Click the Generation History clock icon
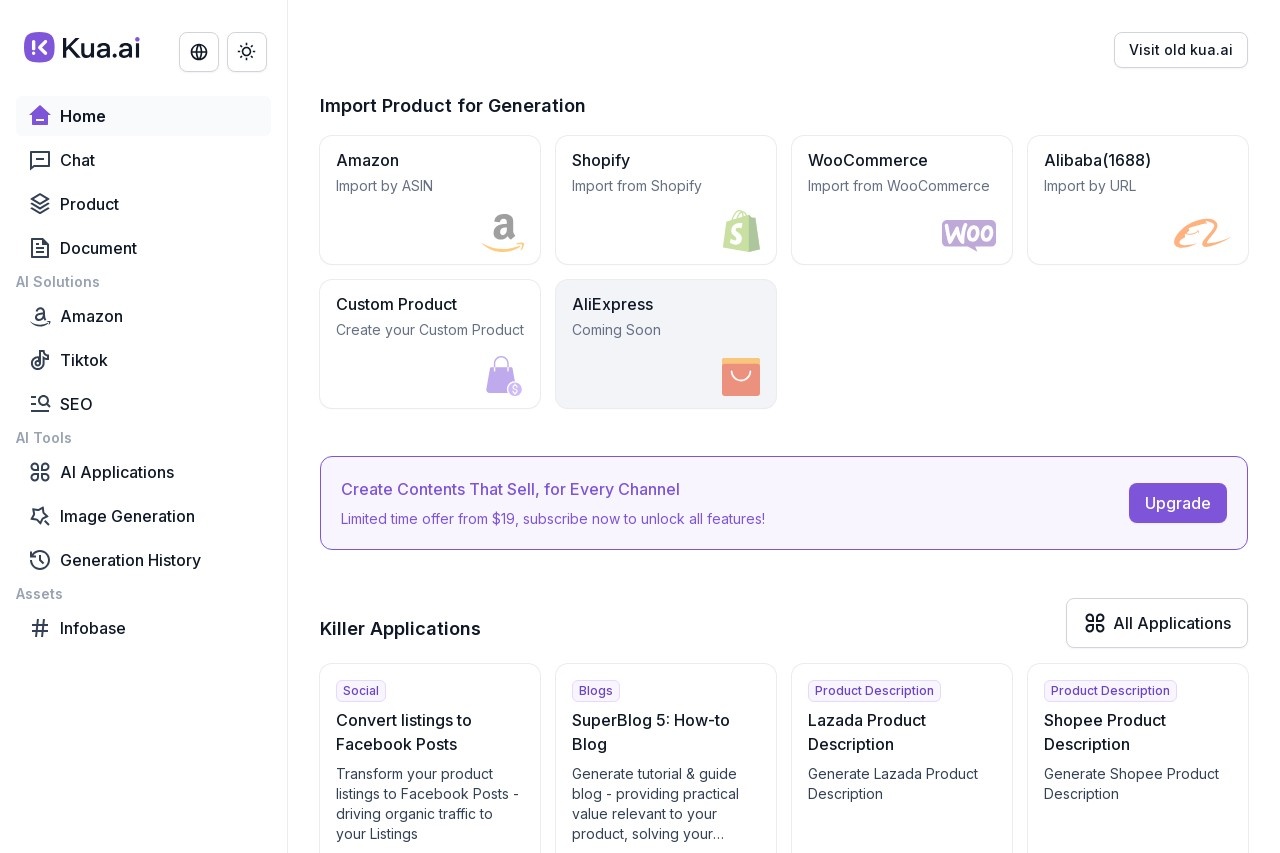Viewport: 1280px width, 853px height. point(40,560)
